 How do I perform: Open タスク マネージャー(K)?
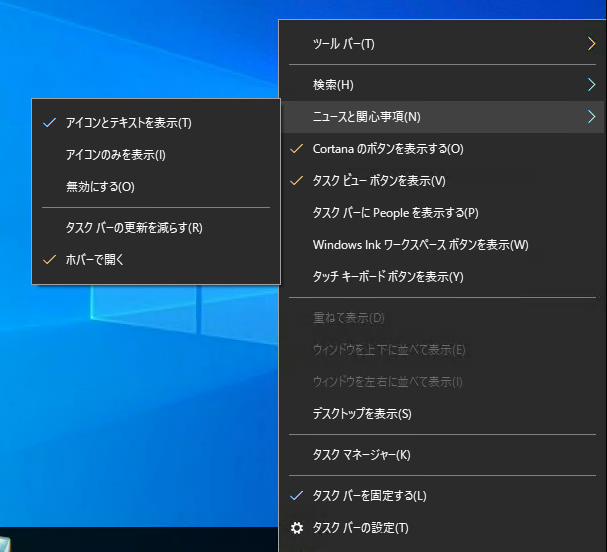pos(442,455)
